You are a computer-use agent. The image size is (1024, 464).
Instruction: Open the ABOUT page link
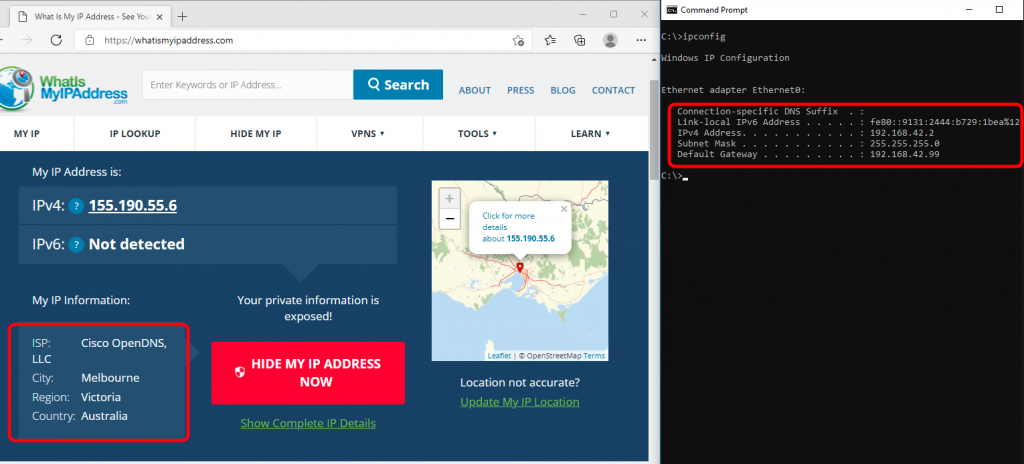[475, 90]
